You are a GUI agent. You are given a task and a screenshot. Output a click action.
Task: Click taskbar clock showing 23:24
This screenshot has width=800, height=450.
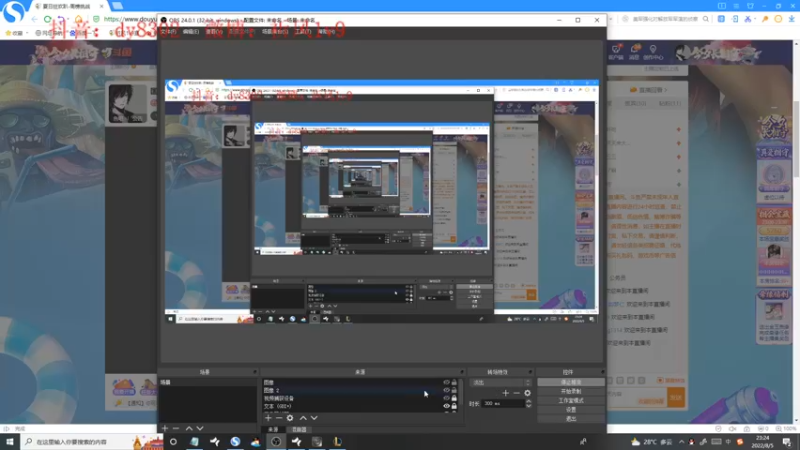click(x=762, y=442)
